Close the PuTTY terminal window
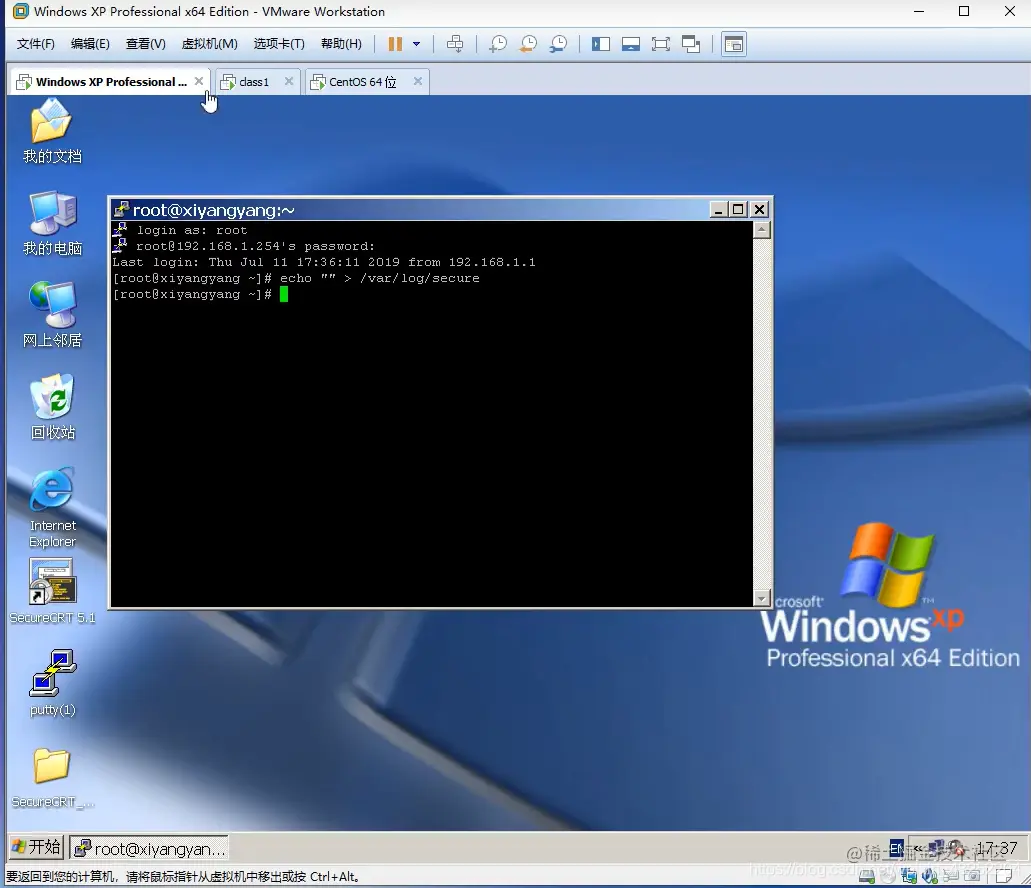This screenshot has height=888, width=1031. click(x=759, y=210)
